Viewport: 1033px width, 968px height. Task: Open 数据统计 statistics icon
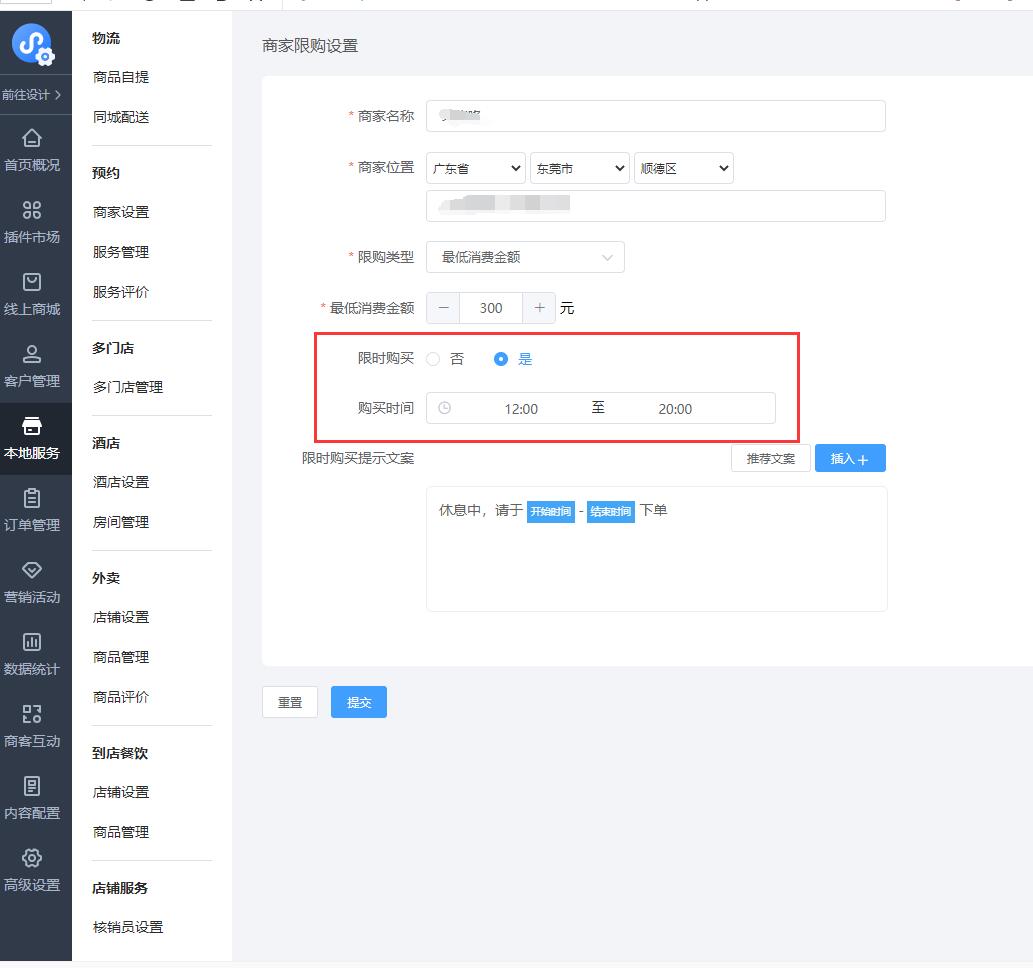click(32, 642)
